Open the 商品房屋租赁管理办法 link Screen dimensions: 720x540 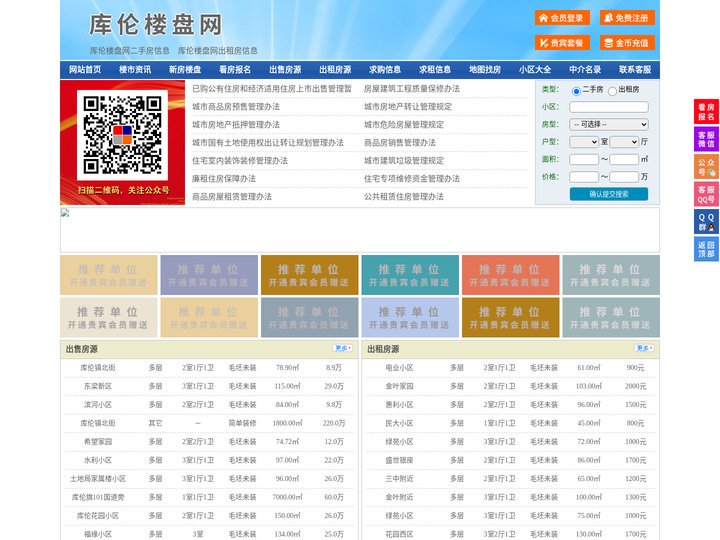coord(232,196)
